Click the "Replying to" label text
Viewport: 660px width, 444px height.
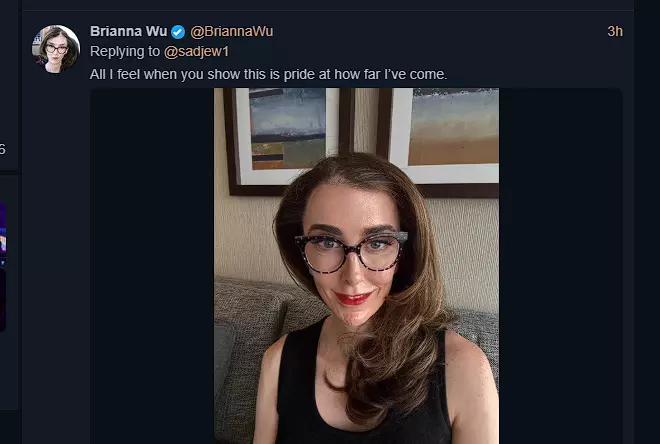click(x=125, y=51)
